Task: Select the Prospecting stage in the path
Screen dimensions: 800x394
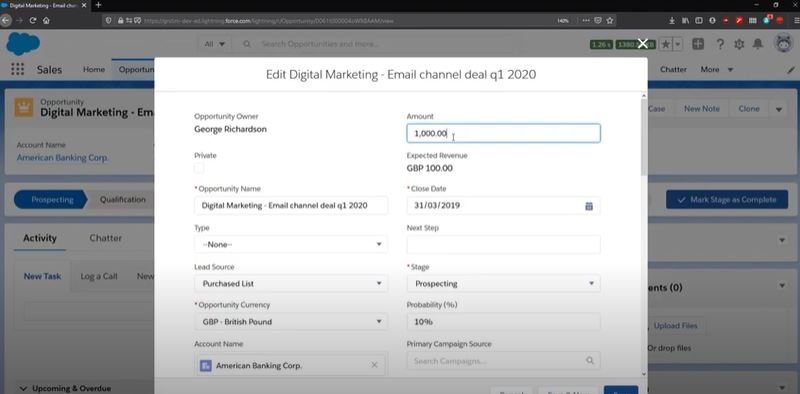Action: (52, 200)
